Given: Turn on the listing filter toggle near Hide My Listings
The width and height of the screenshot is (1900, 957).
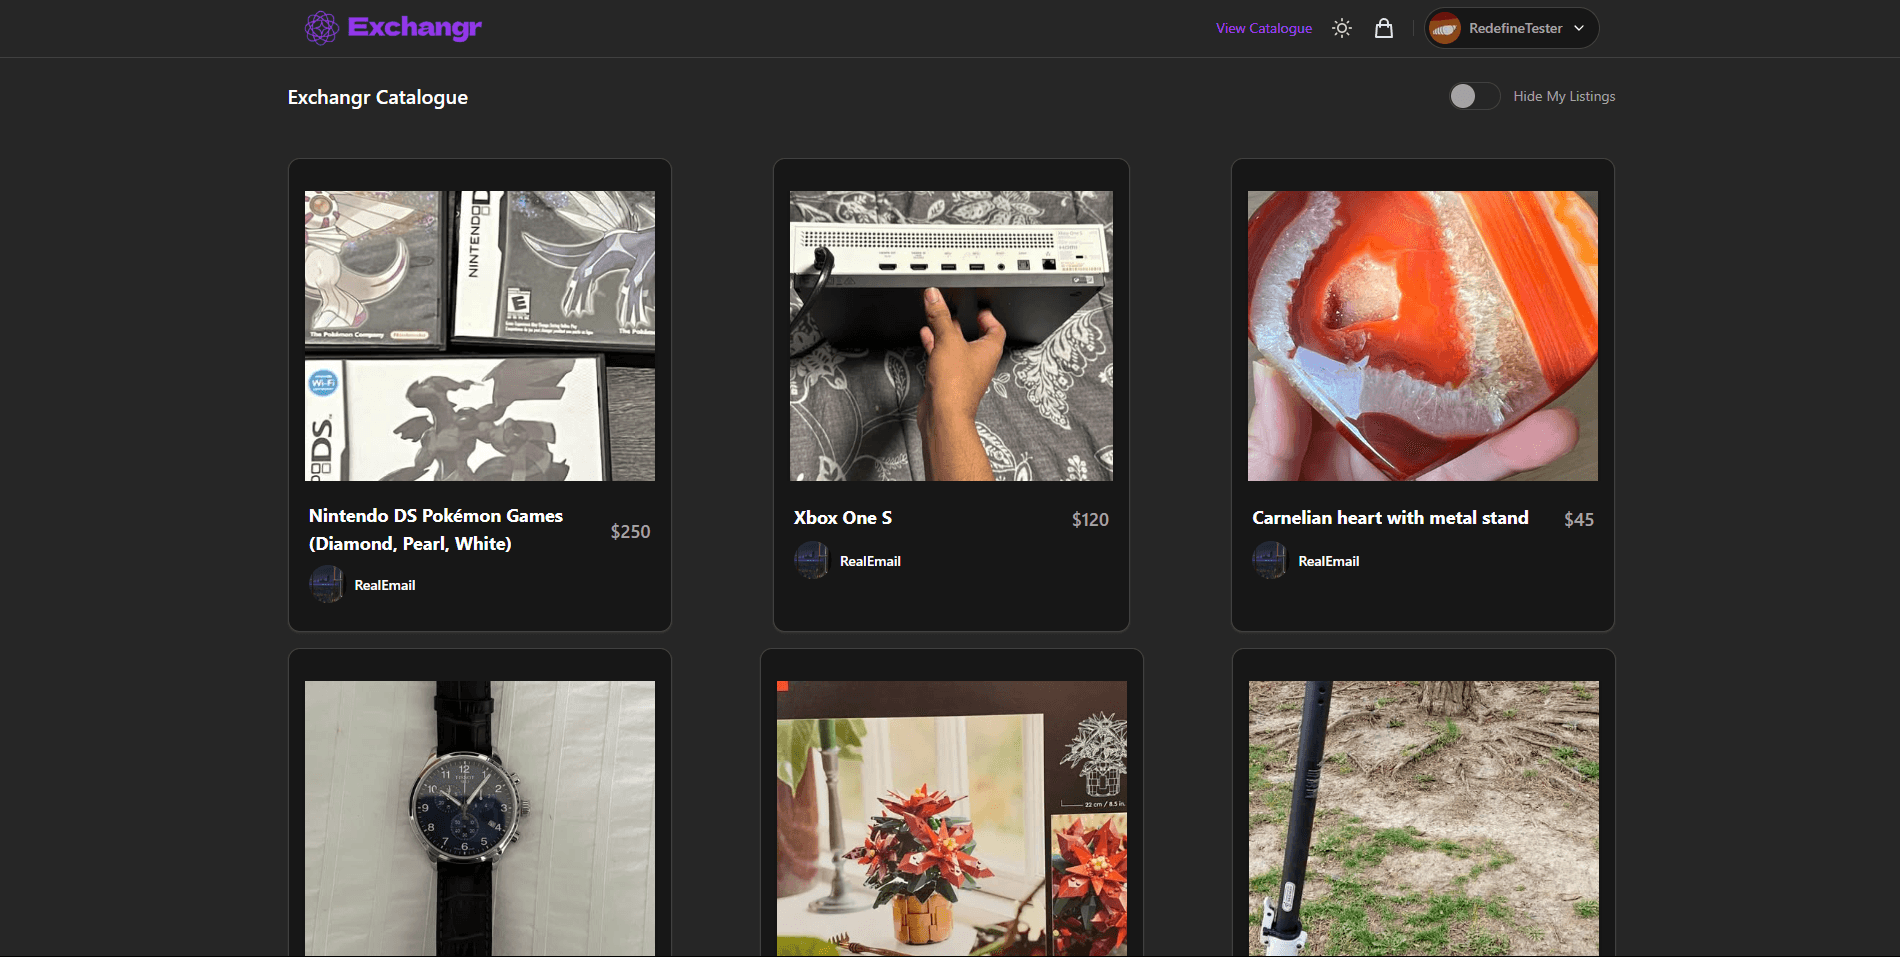Looking at the screenshot, I should [1473, 96].
